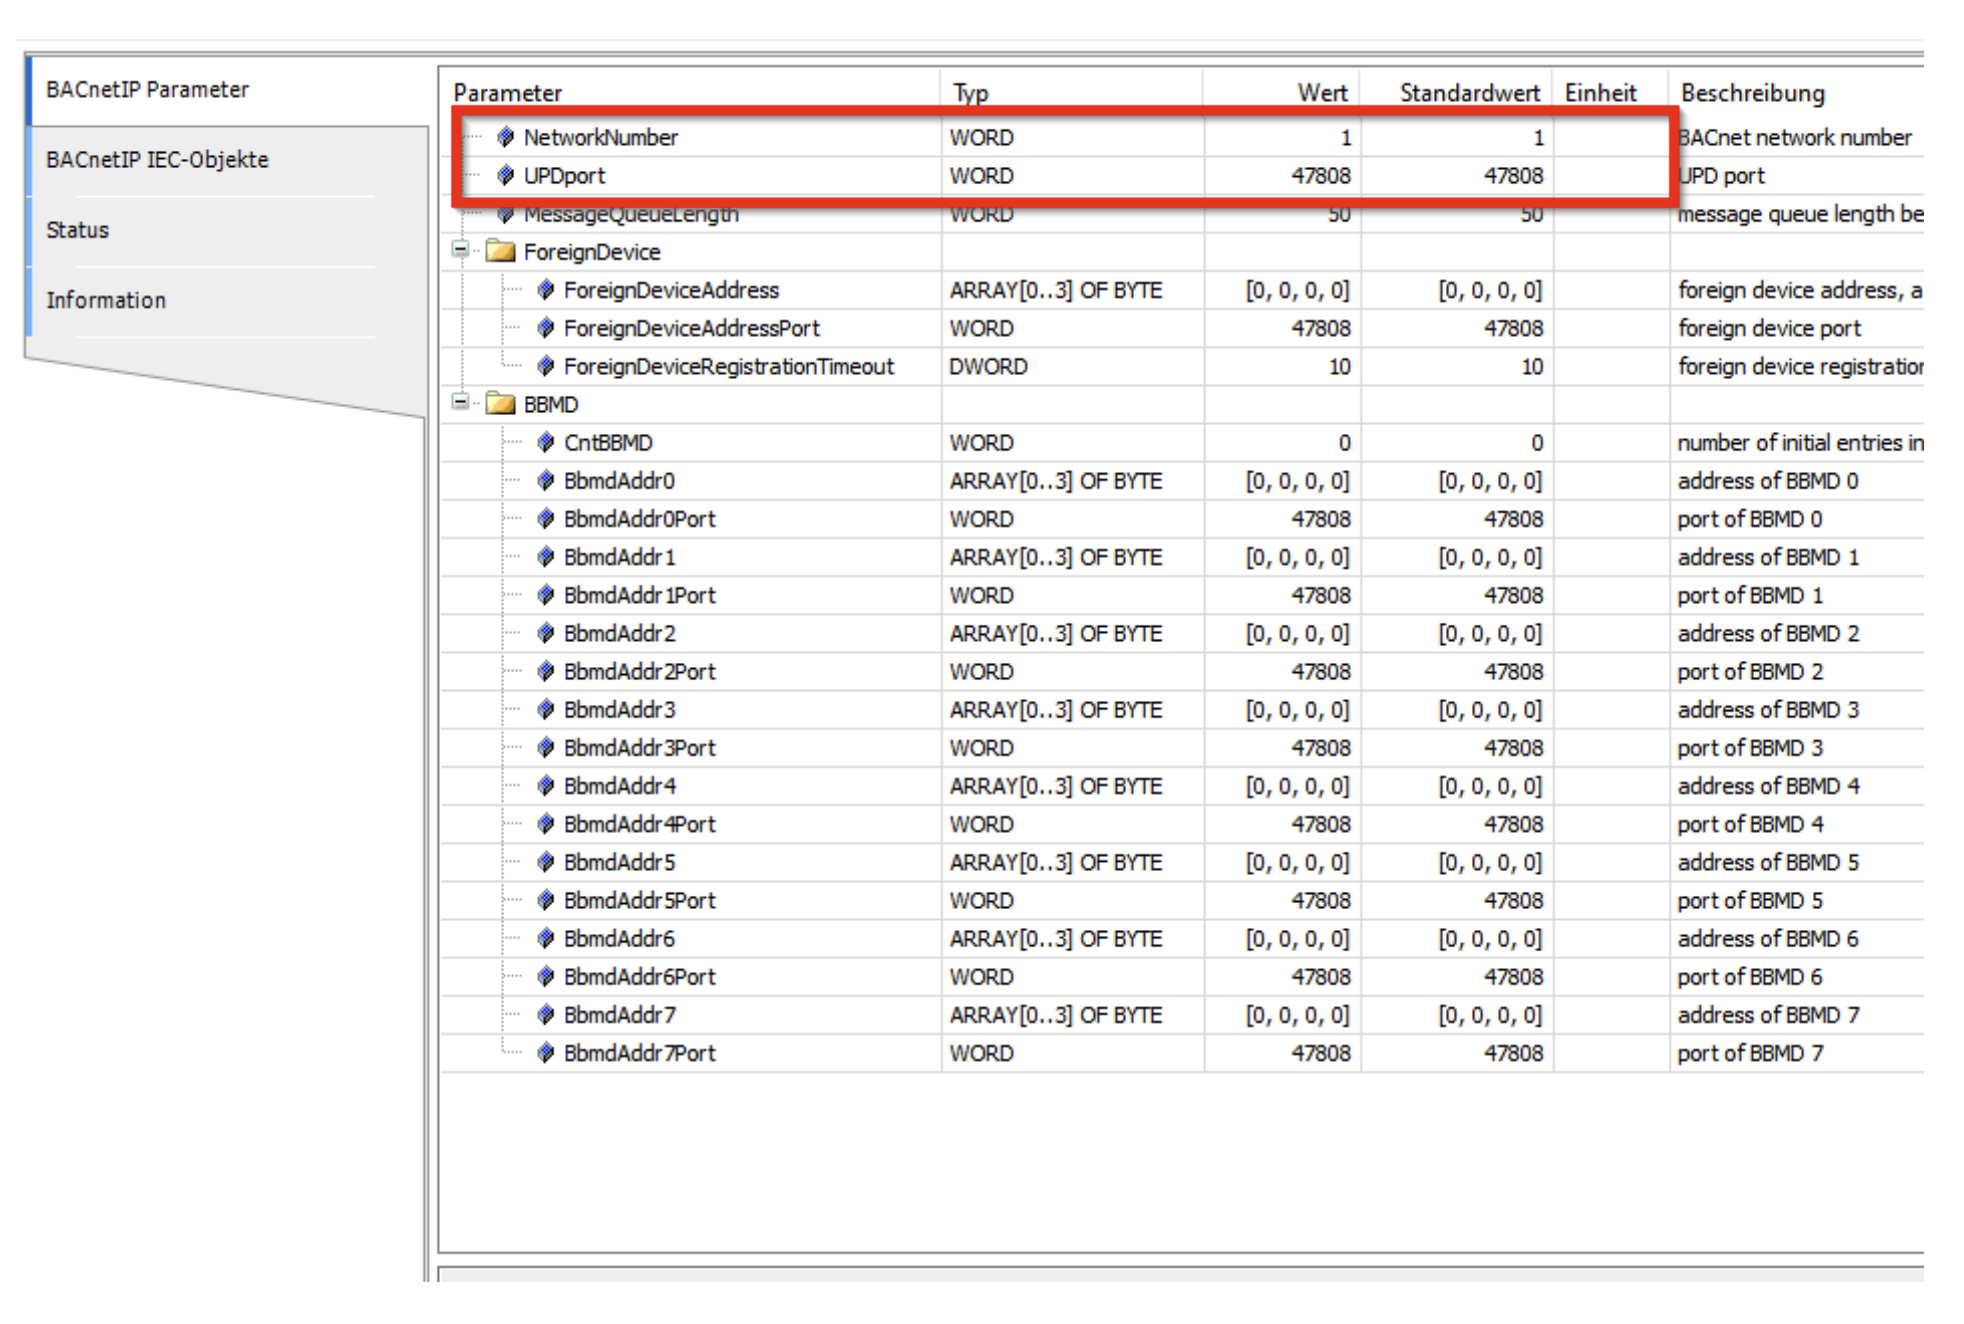Click the BbmdAddr3 parameter icon
Screen dimensions: 1964x1324
point(546,710)
